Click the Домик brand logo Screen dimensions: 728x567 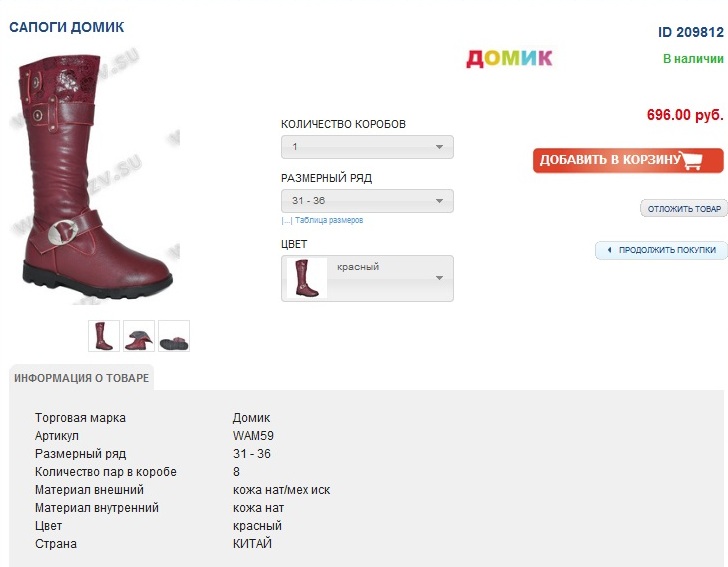click(x=509, y=58)
